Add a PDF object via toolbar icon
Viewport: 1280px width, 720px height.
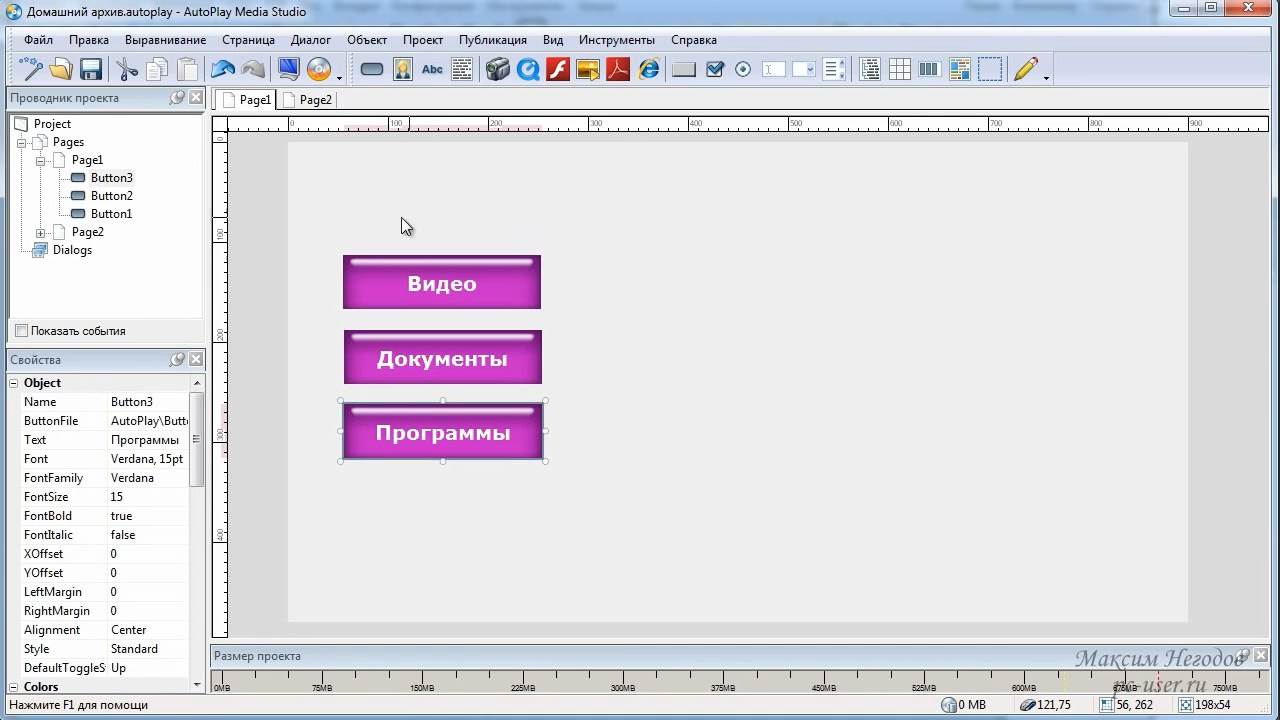pos(618,69)
